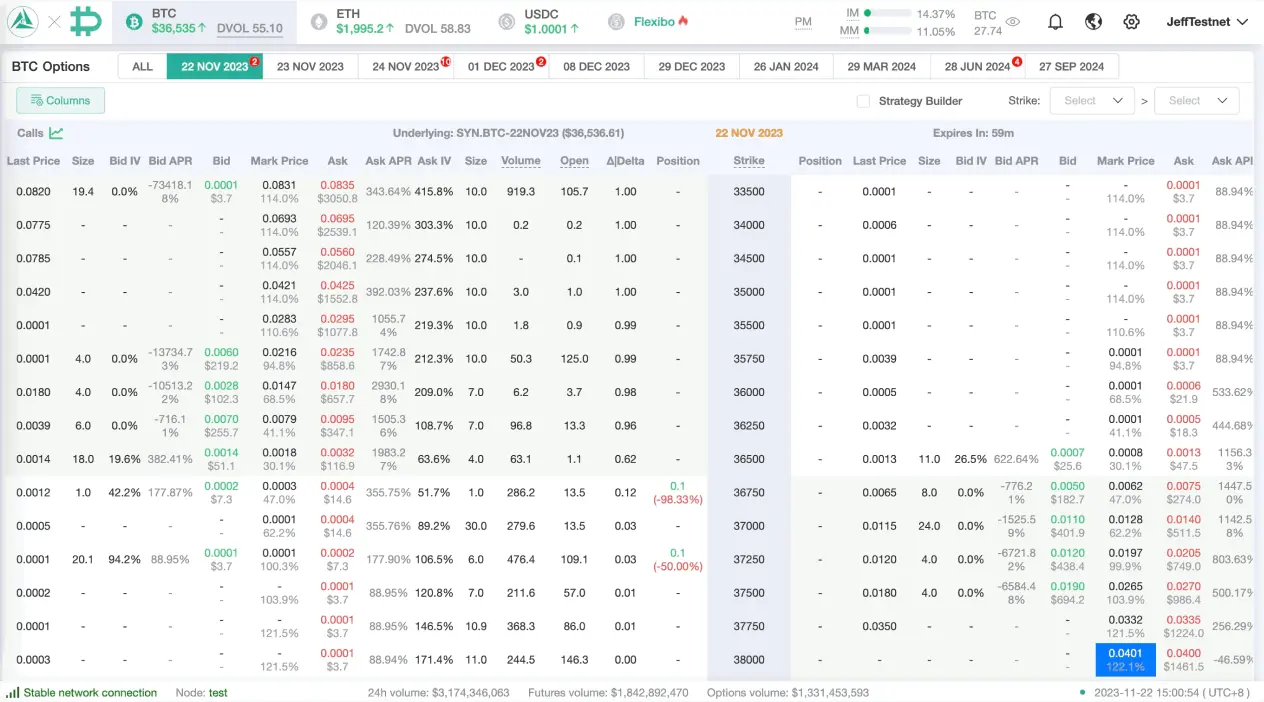Open the first Strike Select dropdown
This screenshot has width=1264, height=702.
coord(1092,100)
